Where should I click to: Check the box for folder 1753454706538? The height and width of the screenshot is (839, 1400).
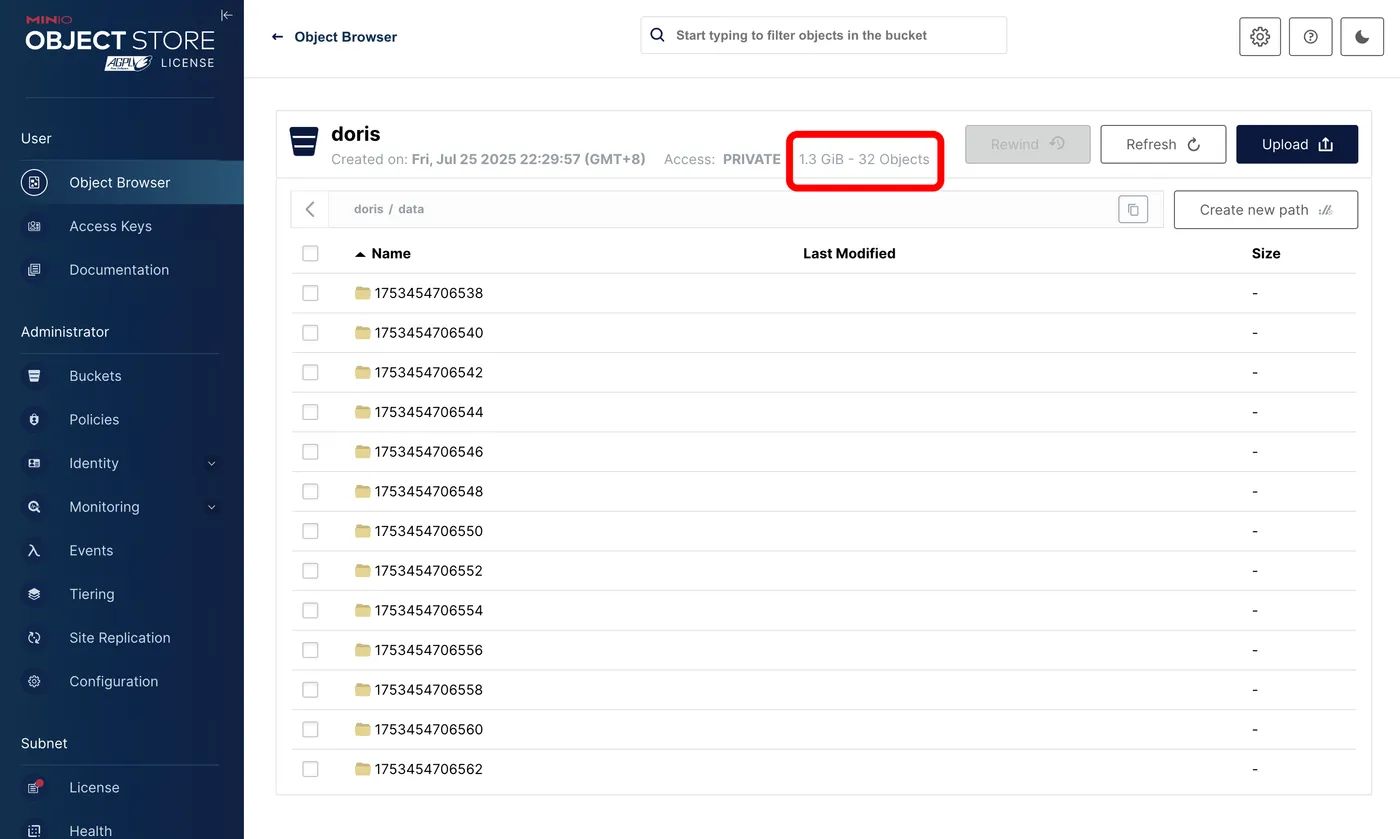(x=310, y=293)
